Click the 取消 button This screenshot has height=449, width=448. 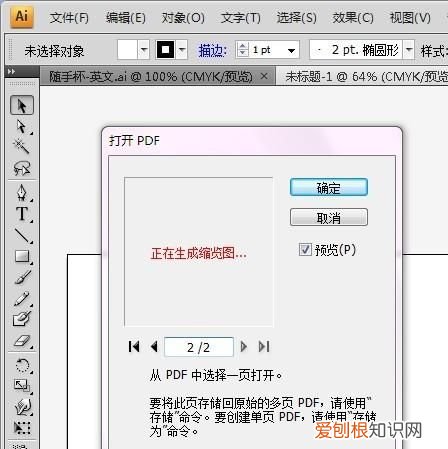pos(329,217)
